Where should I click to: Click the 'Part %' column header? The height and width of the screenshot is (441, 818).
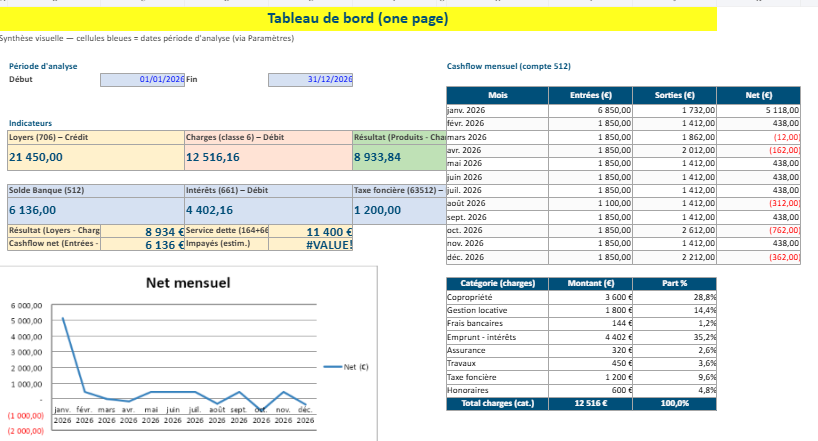[675, 284]
